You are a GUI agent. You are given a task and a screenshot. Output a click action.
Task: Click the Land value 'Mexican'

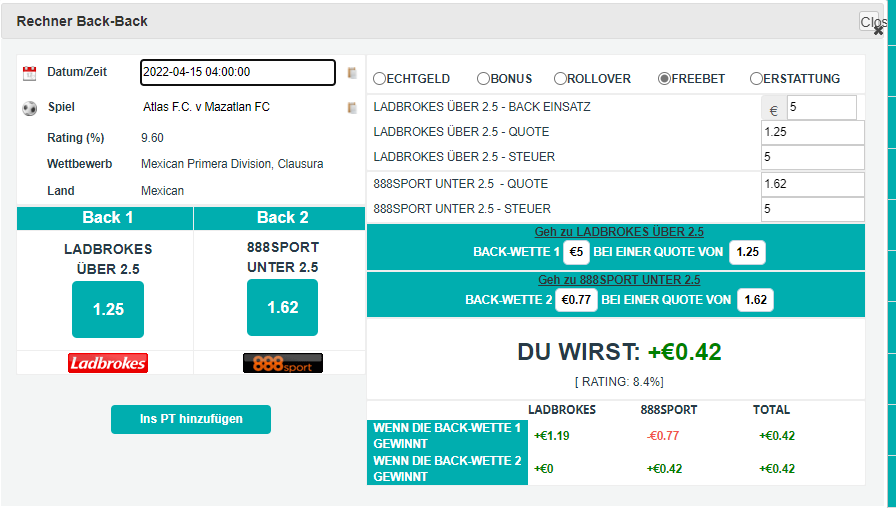tap(162, 191)
